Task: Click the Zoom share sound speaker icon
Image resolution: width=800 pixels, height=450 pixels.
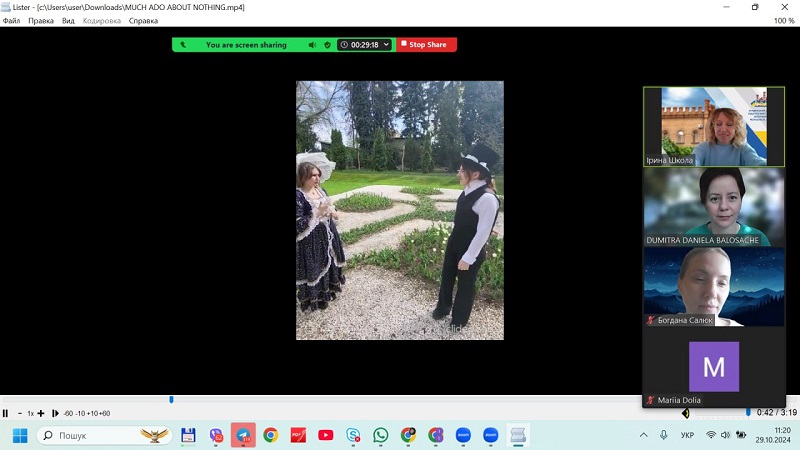Action: (312, 45)
